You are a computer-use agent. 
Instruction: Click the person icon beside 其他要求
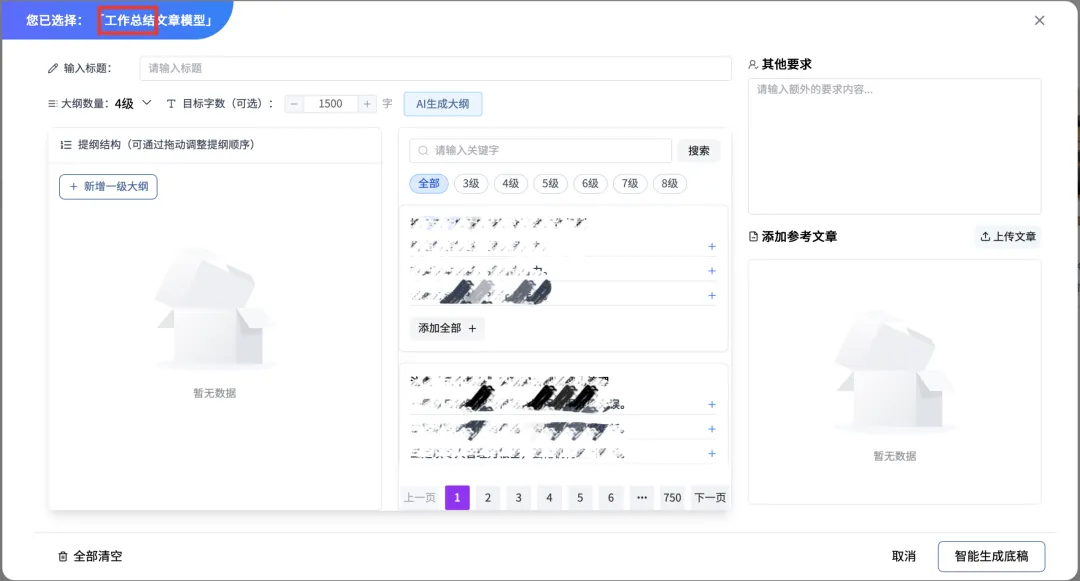coord(754,65)
